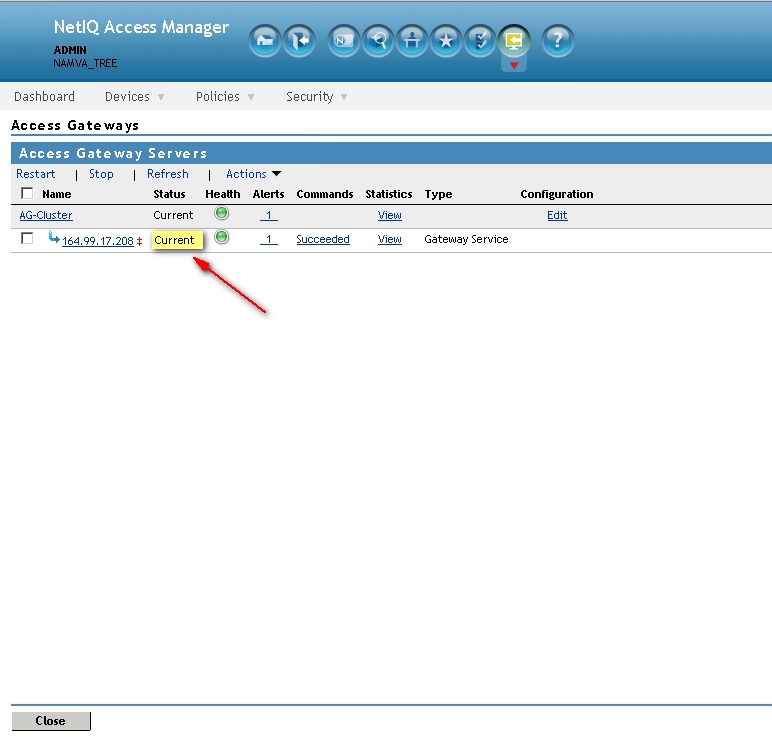772x753 pixels.
Task: Click the Status column header
Action: tap(169, 194)
